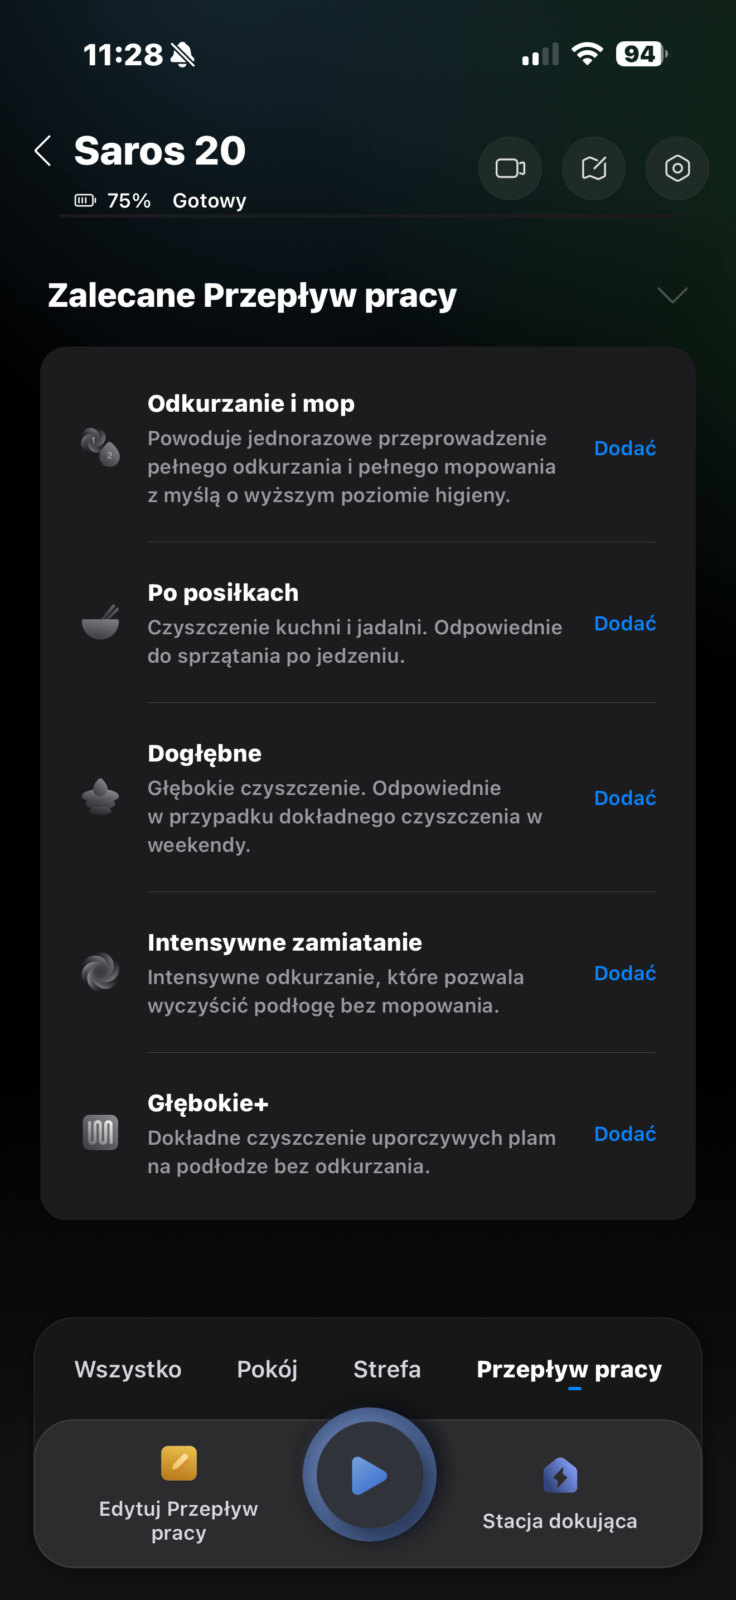Tap the Intensywne zamiatanie swirl icon
Screen dimensions: 736x1600
[x=100, y=972]
